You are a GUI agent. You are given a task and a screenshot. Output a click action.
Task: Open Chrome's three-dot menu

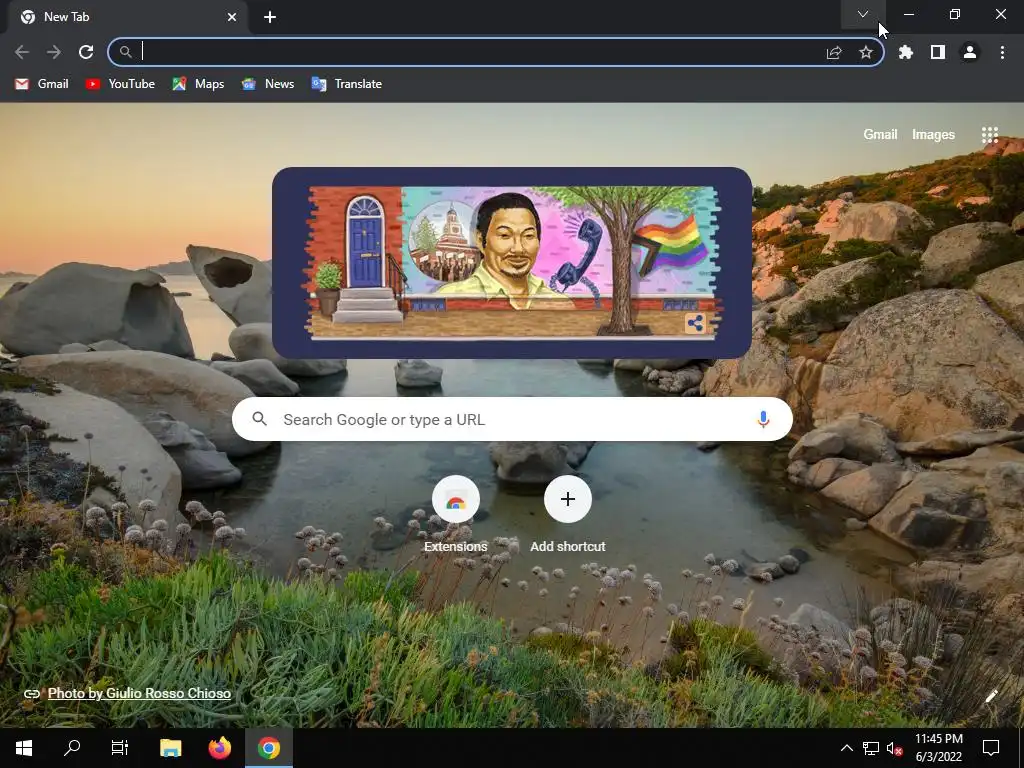(1002, 52)
